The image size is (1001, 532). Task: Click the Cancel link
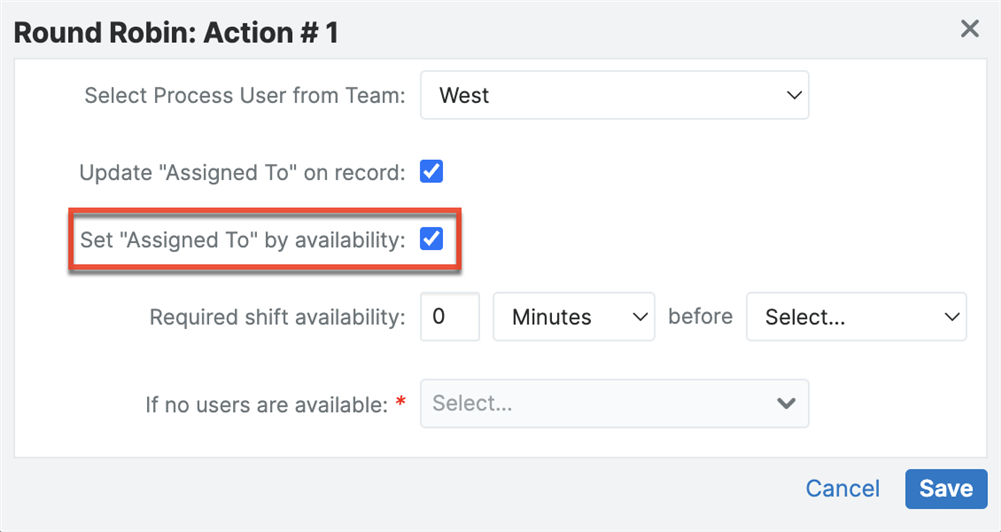coord(843,488)
